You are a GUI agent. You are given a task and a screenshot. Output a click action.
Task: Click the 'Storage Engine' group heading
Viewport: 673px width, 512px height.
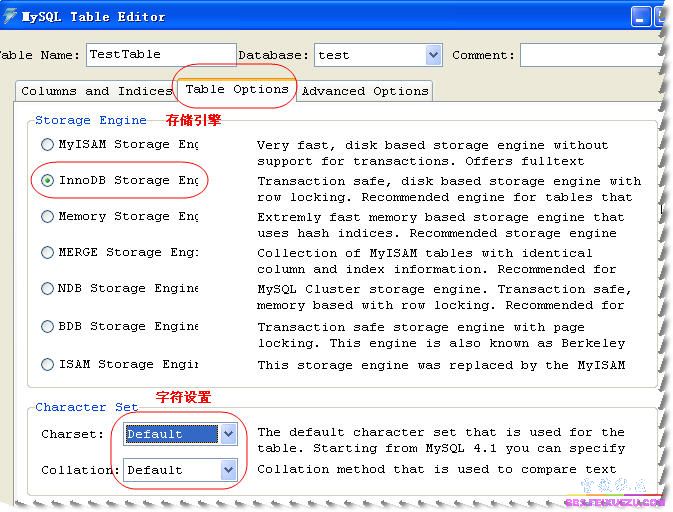click(91, 120)
